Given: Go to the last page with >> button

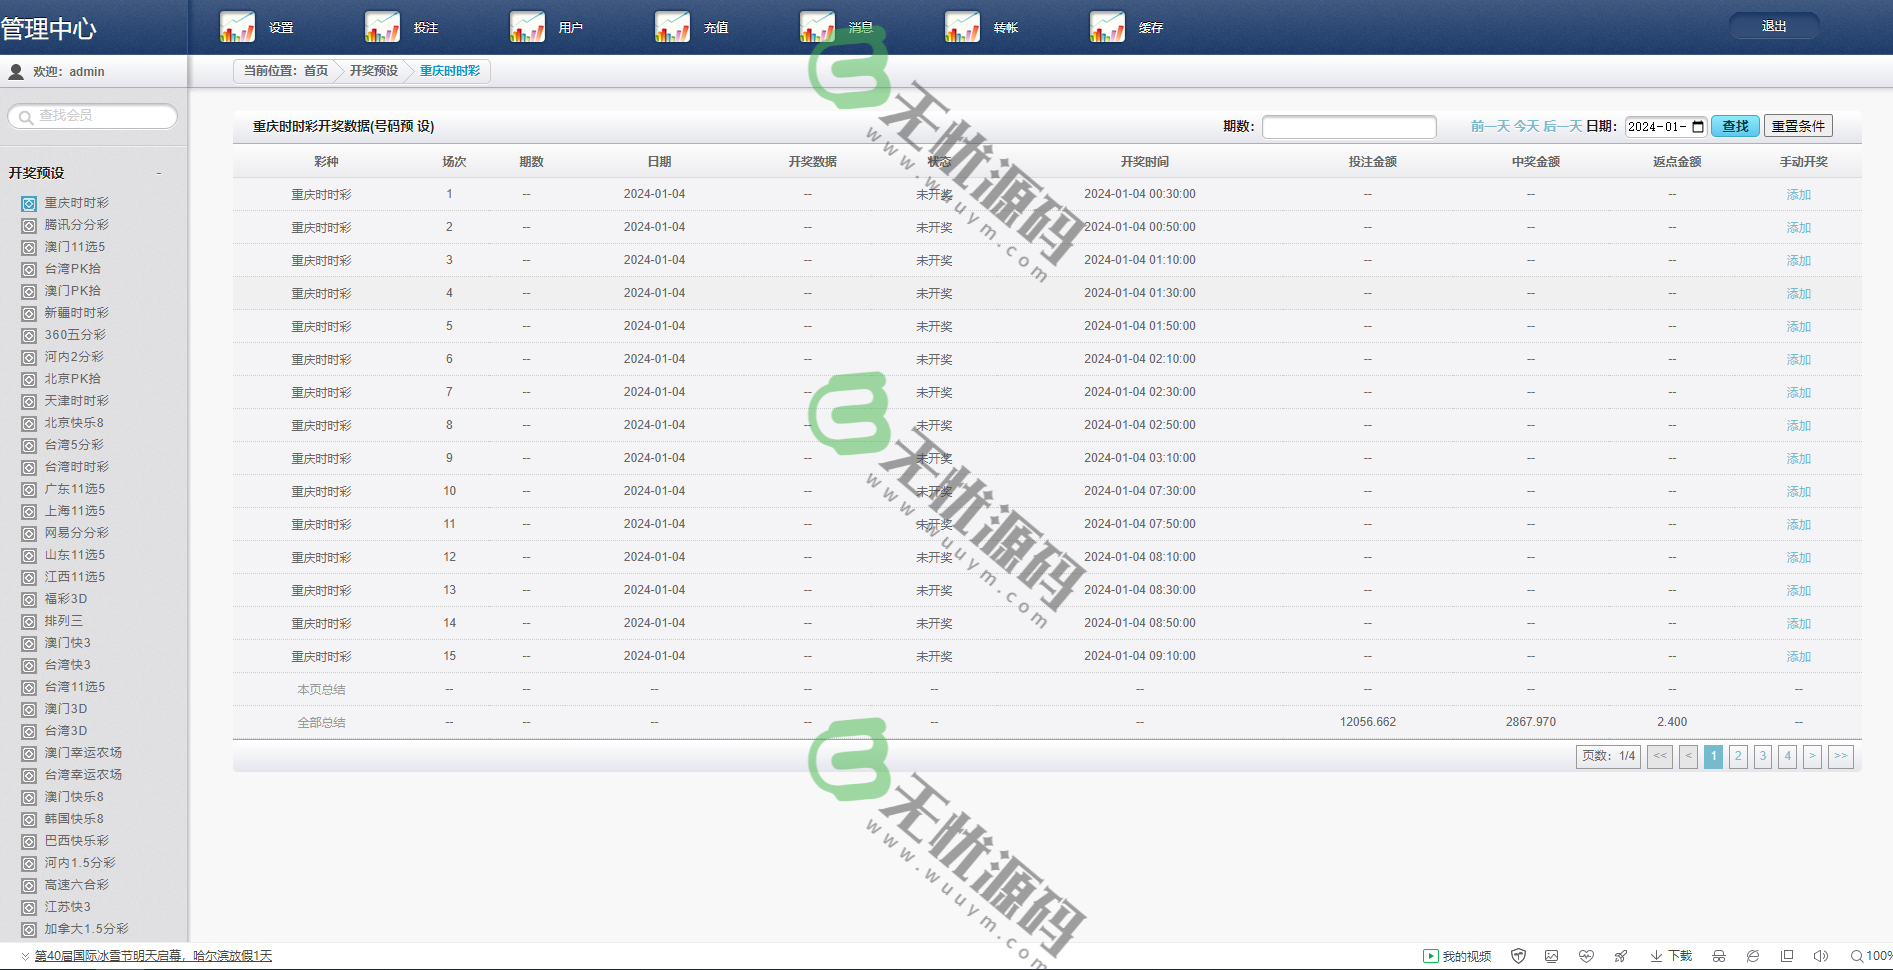Looking at the screenshot, I should click(1840, 756).
